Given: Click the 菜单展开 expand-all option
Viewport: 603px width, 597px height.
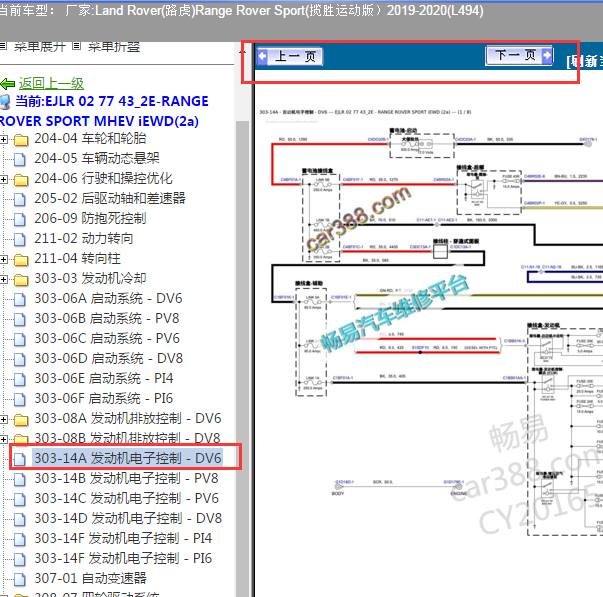Looking at the screenshot, I should click(40, 47).
